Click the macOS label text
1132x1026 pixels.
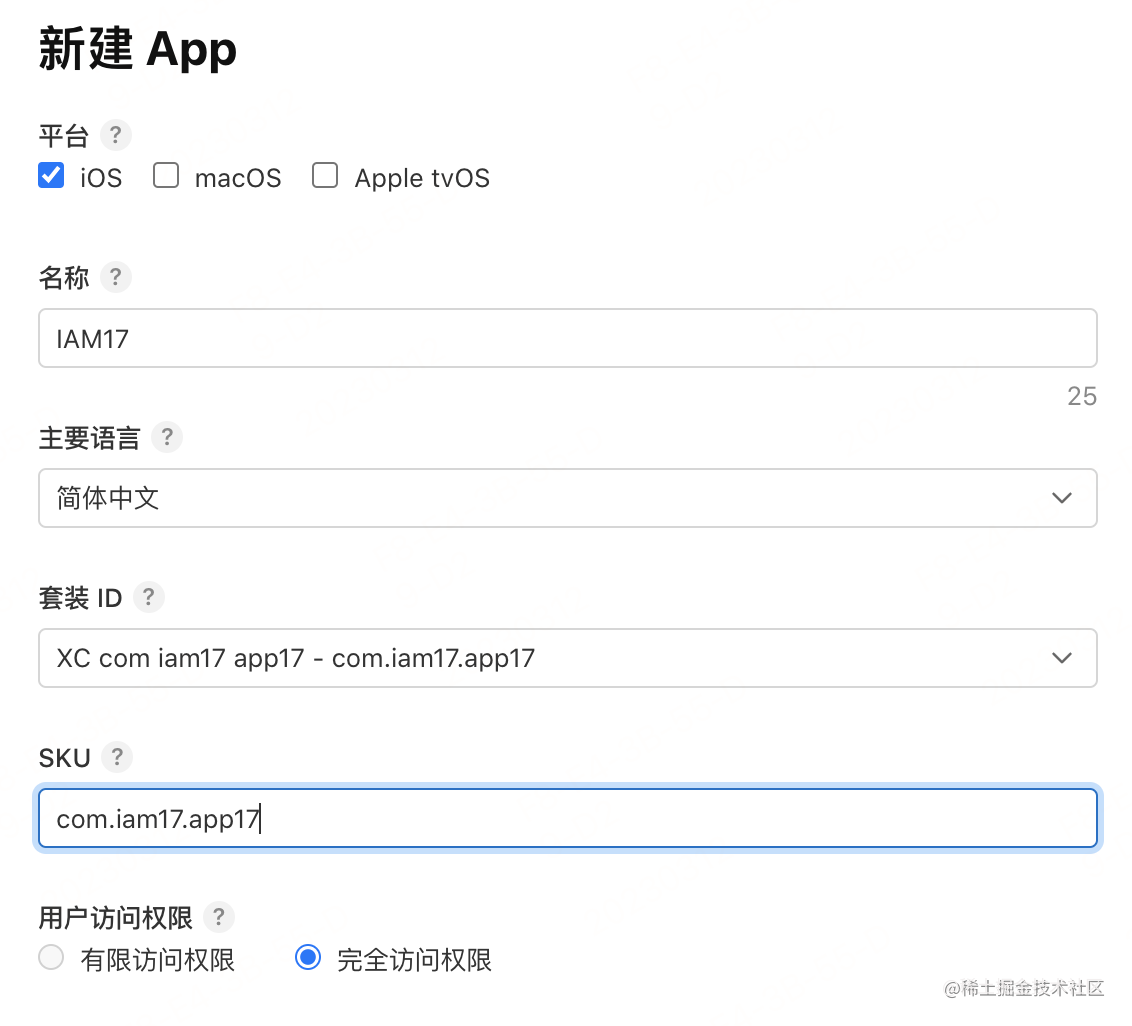(238, 178)
